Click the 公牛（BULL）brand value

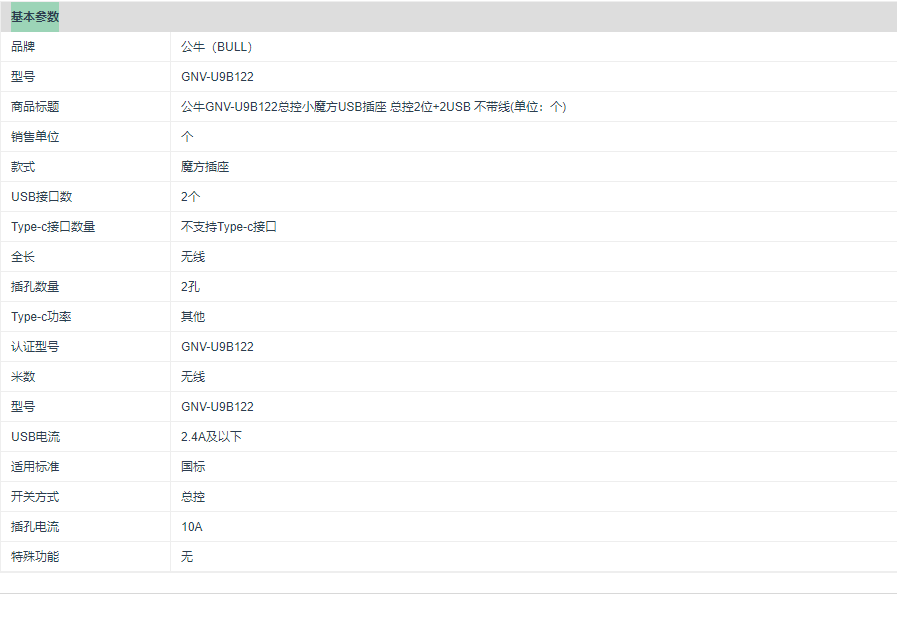click(217, 47)
